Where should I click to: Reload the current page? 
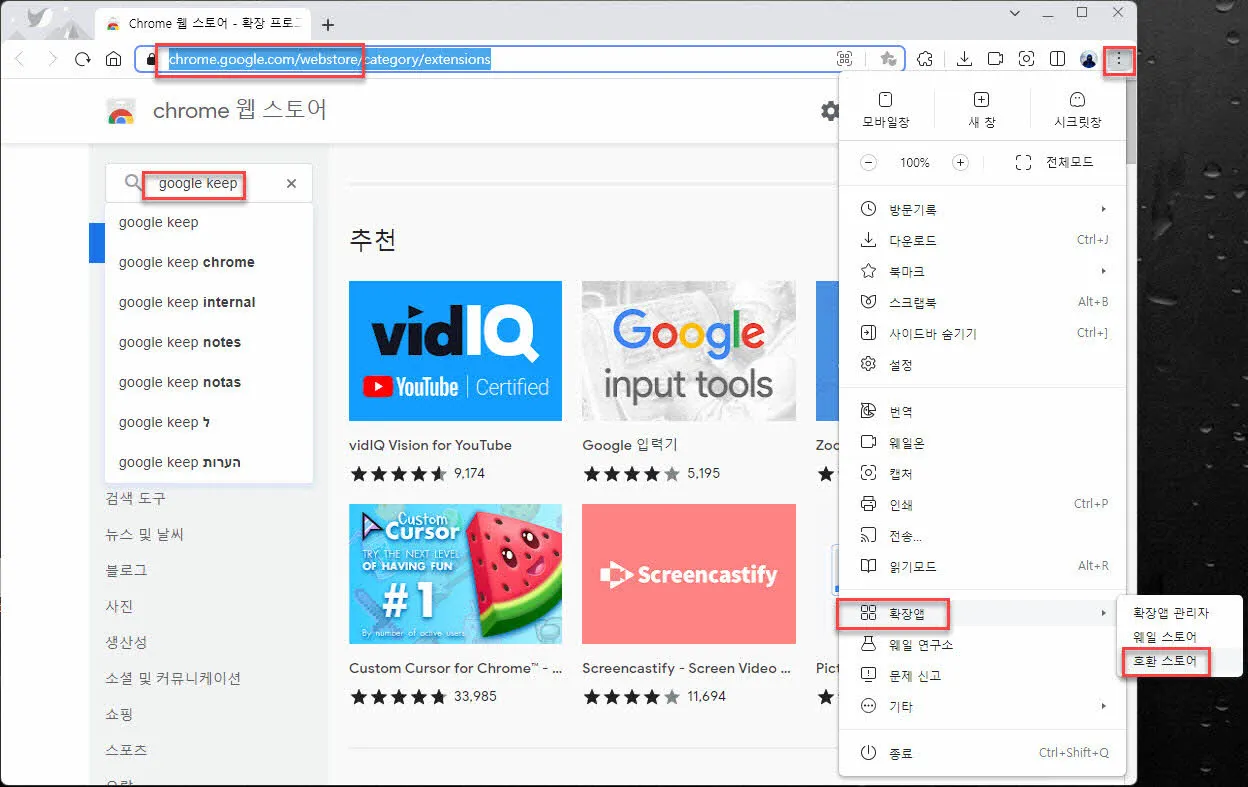[x=83, y=59]
